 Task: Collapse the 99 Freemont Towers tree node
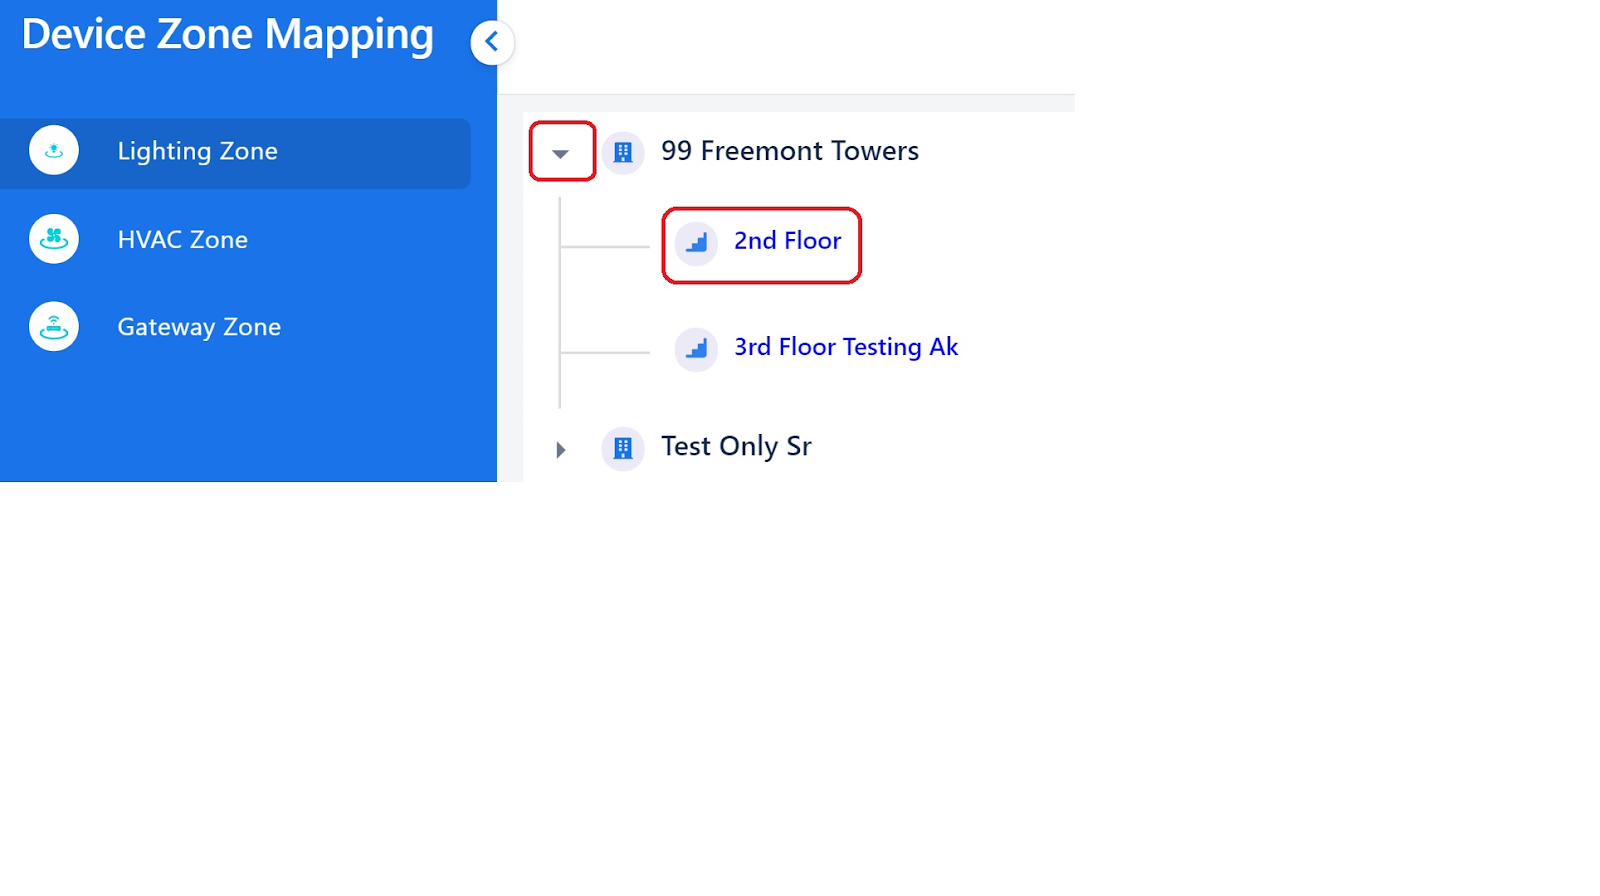click(561, 153)
